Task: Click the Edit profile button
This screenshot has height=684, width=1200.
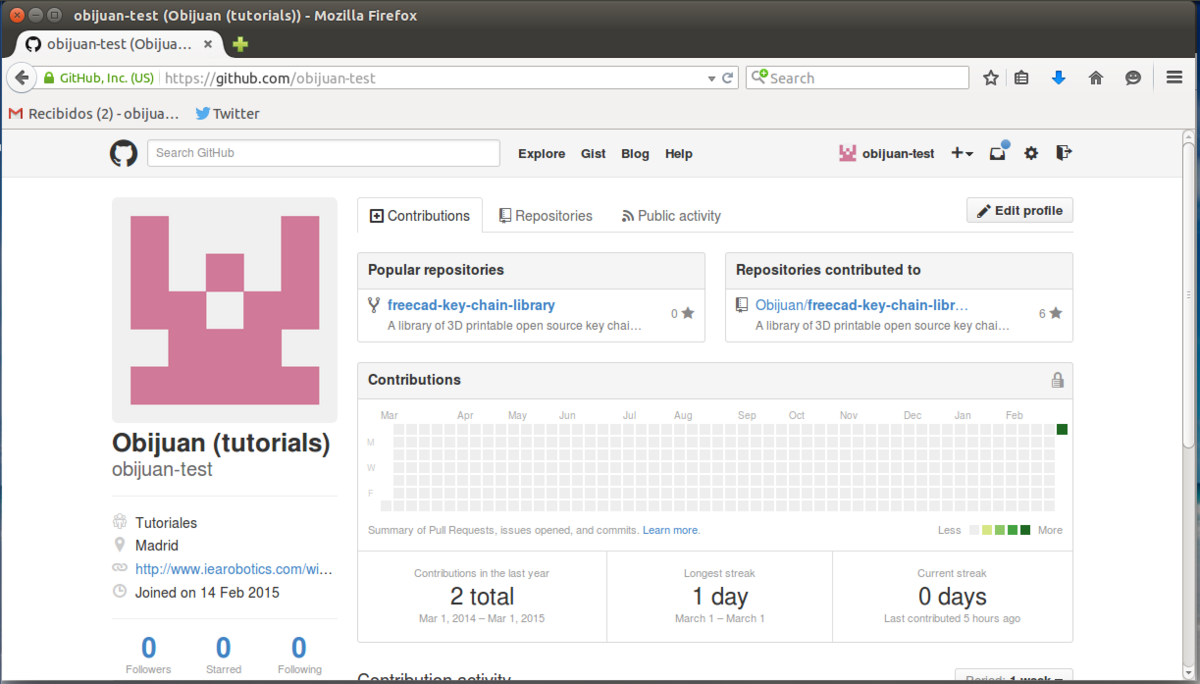Action: click(1019, 211)
